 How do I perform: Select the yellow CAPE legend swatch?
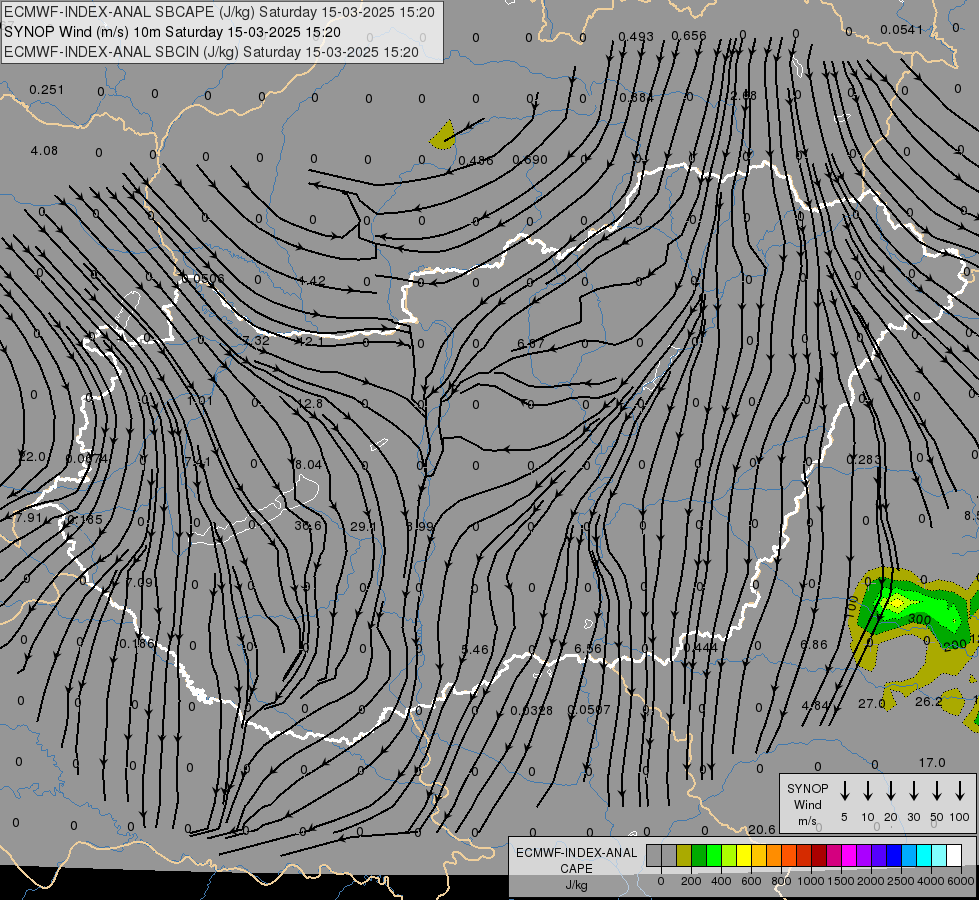(744, 855)
